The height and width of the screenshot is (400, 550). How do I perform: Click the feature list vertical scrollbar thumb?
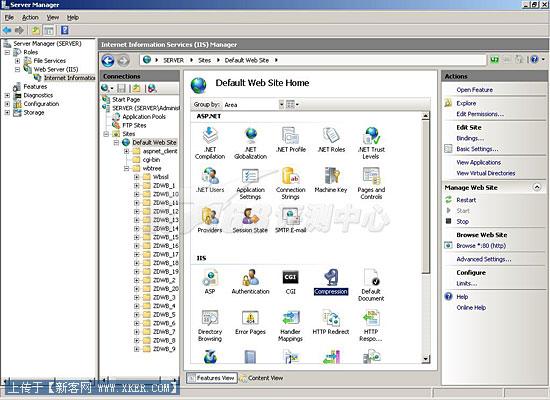coord(425,197)
